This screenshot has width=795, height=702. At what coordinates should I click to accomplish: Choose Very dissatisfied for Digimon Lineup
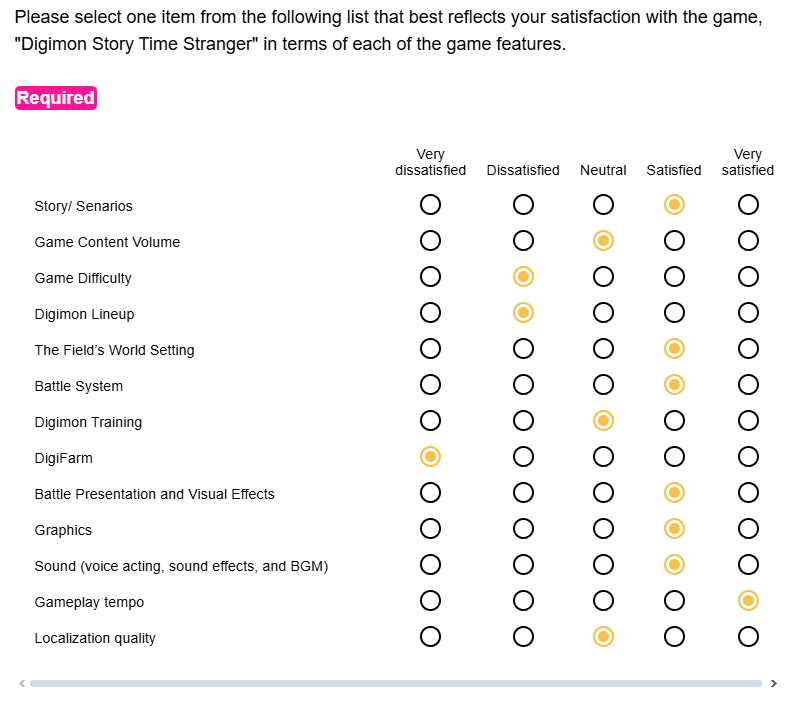coord(430,313)
